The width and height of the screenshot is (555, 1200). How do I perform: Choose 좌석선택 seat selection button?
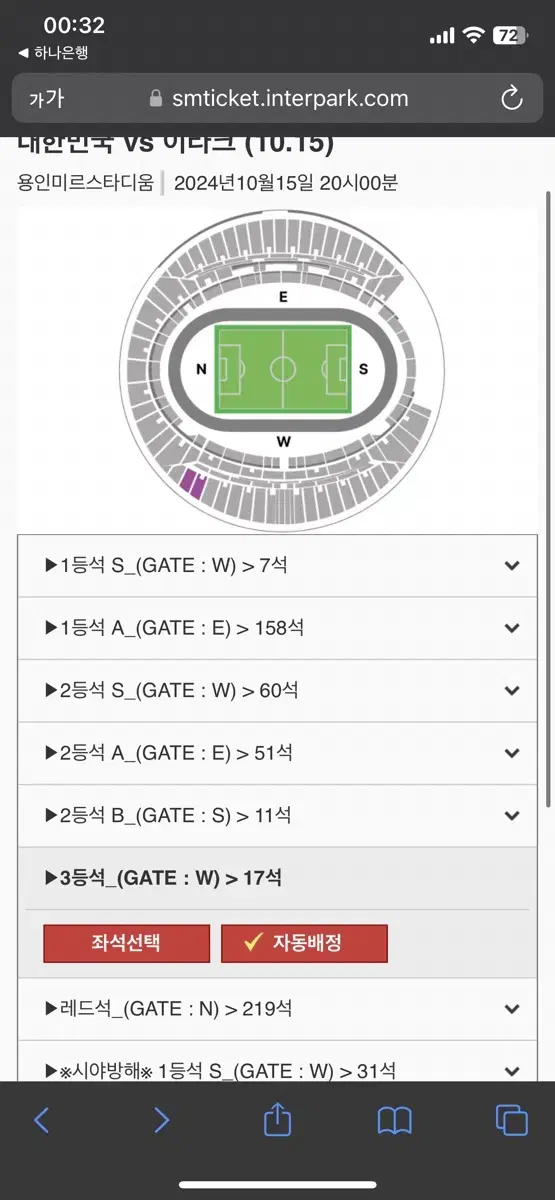pos(127,943)
